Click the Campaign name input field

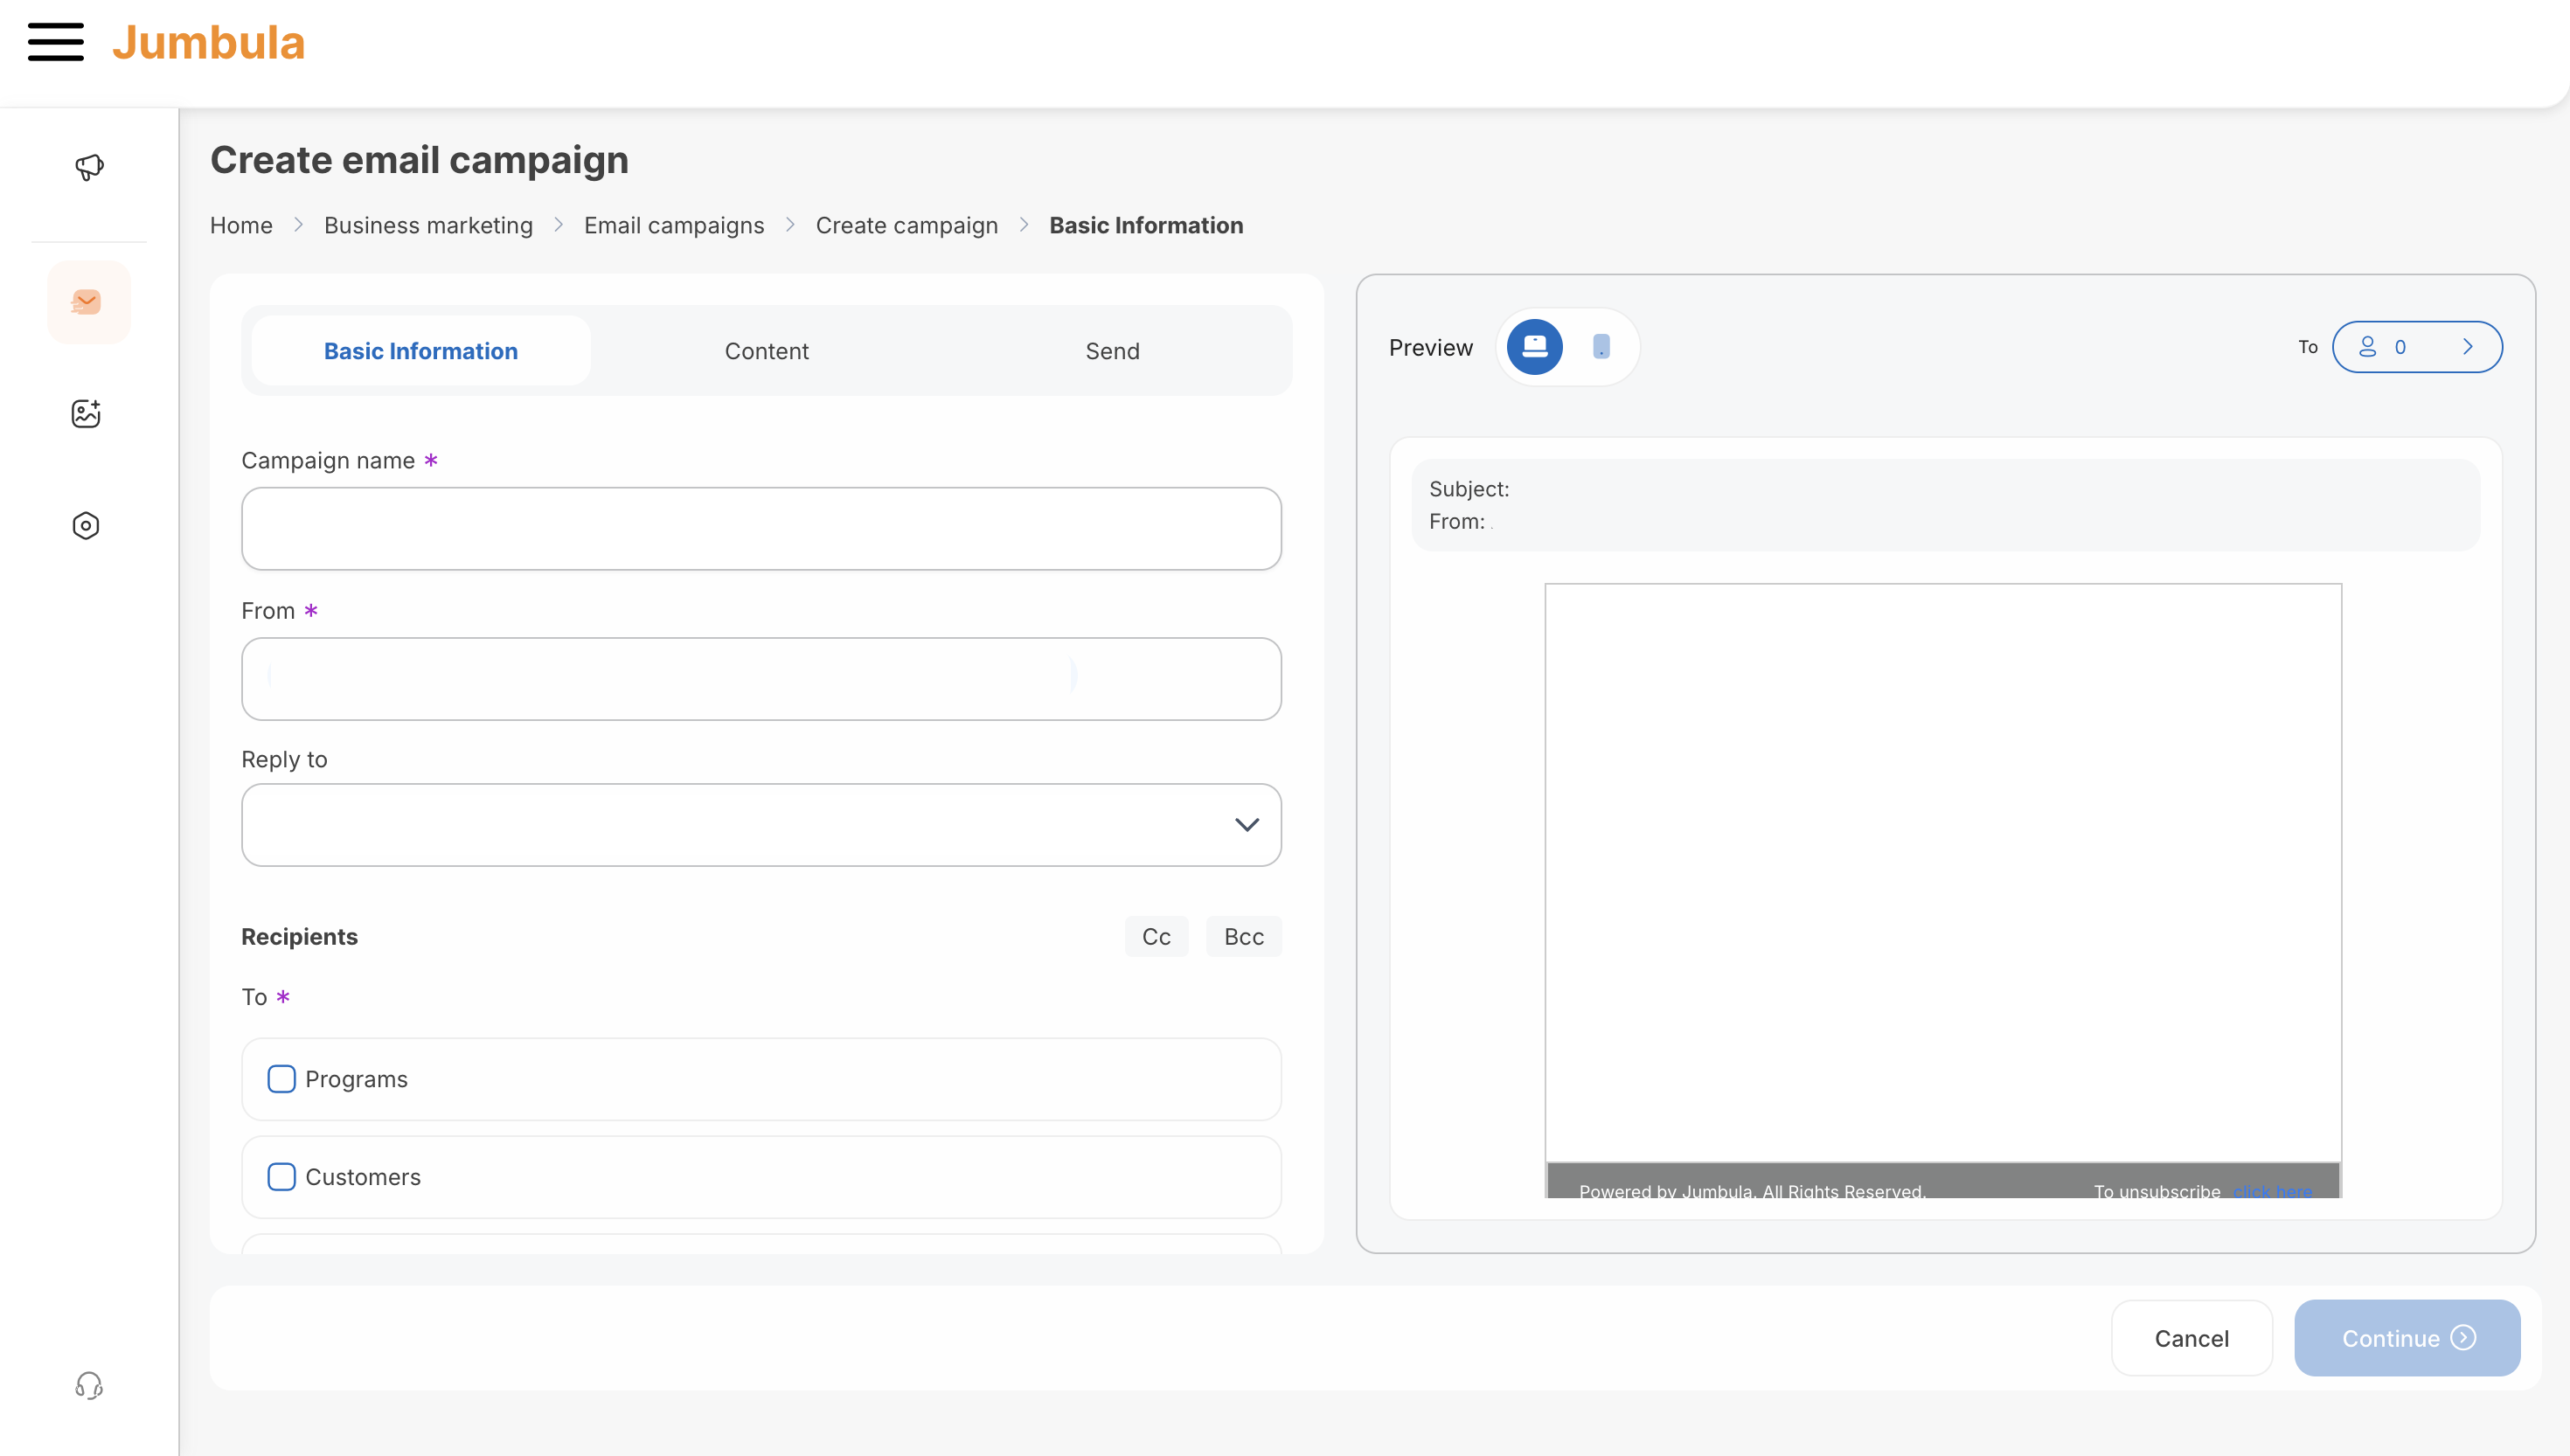point(761,529)
